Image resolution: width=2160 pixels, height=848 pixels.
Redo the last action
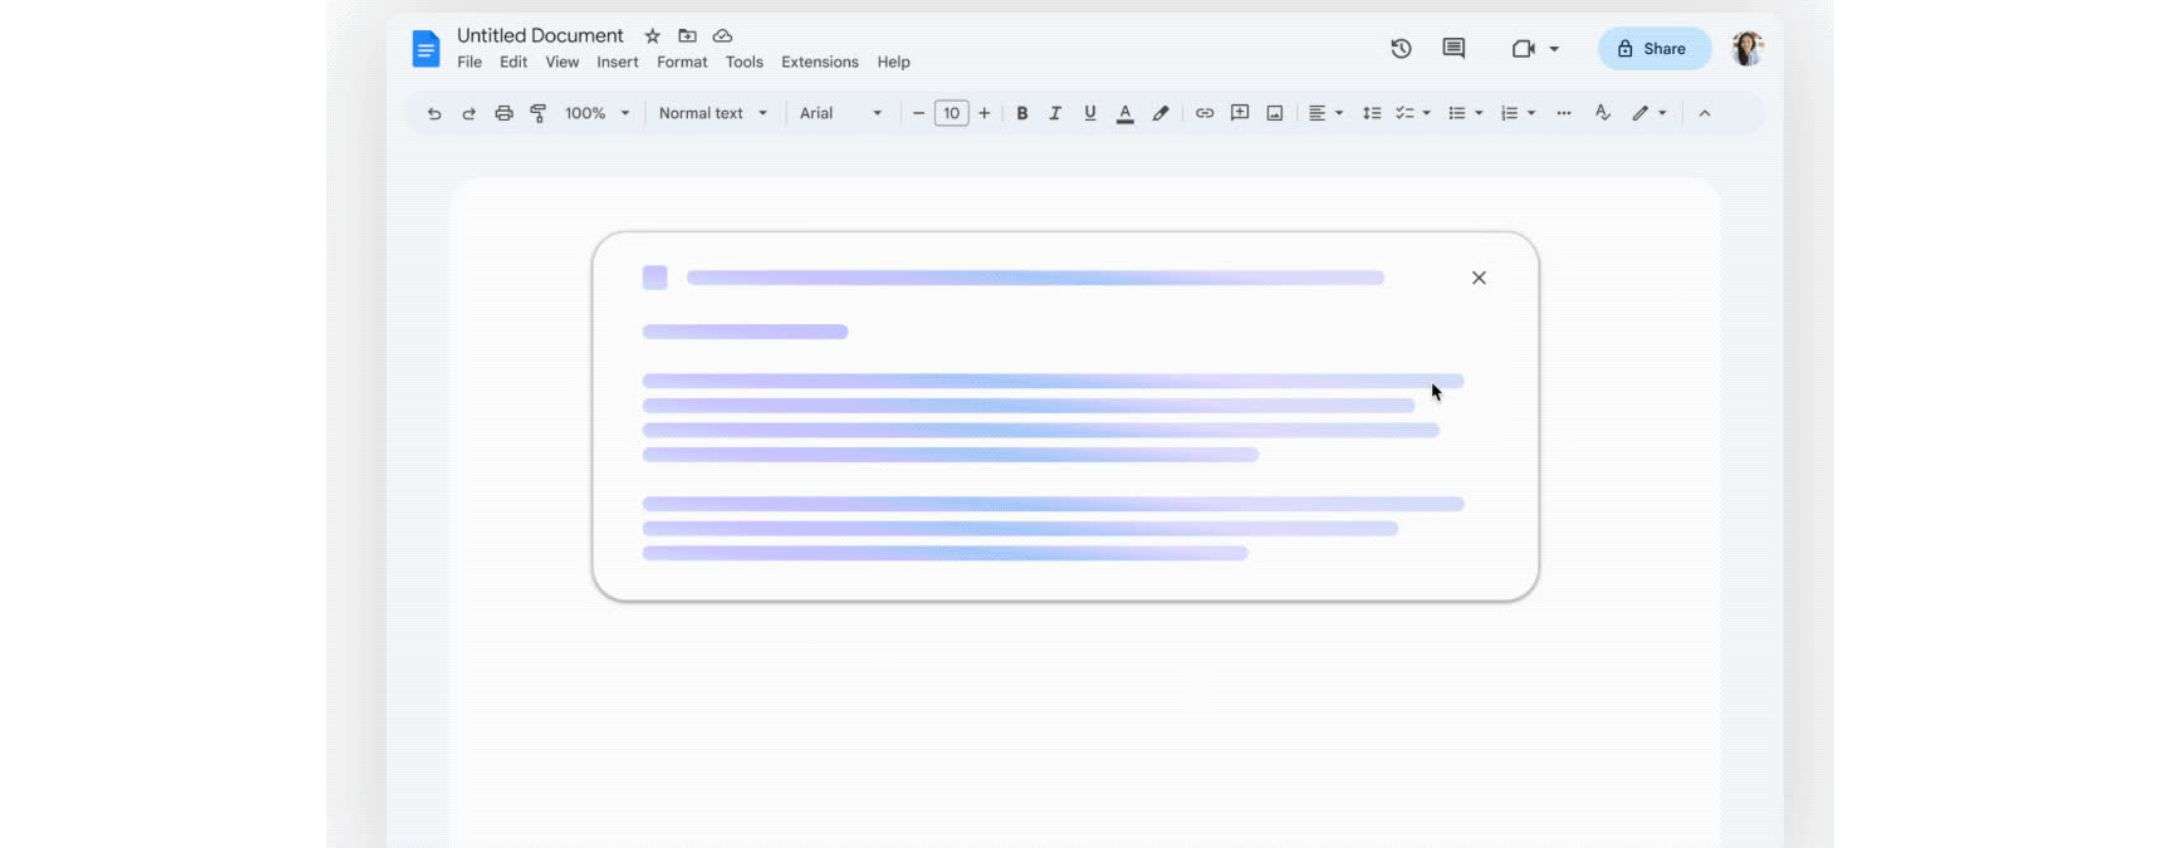click(x=468, y=113)
